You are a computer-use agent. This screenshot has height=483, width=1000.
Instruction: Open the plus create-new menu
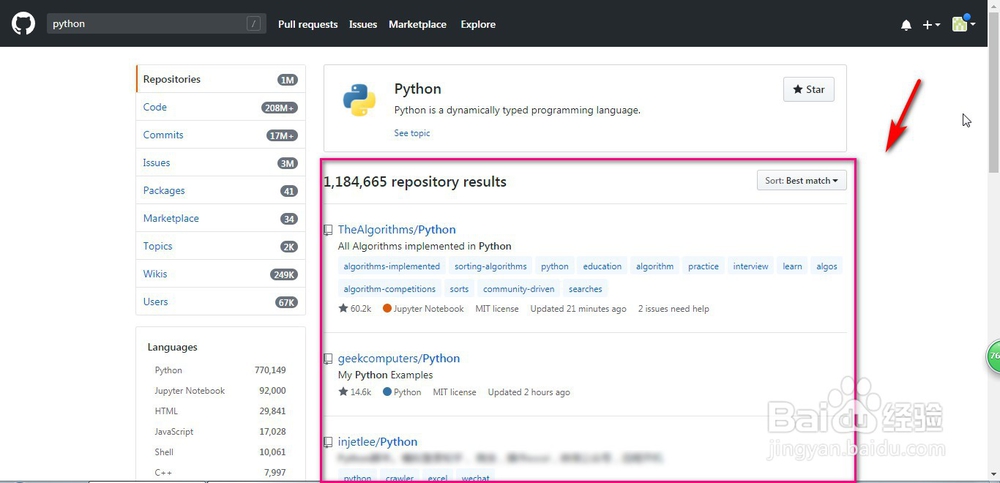pos(931,25)
